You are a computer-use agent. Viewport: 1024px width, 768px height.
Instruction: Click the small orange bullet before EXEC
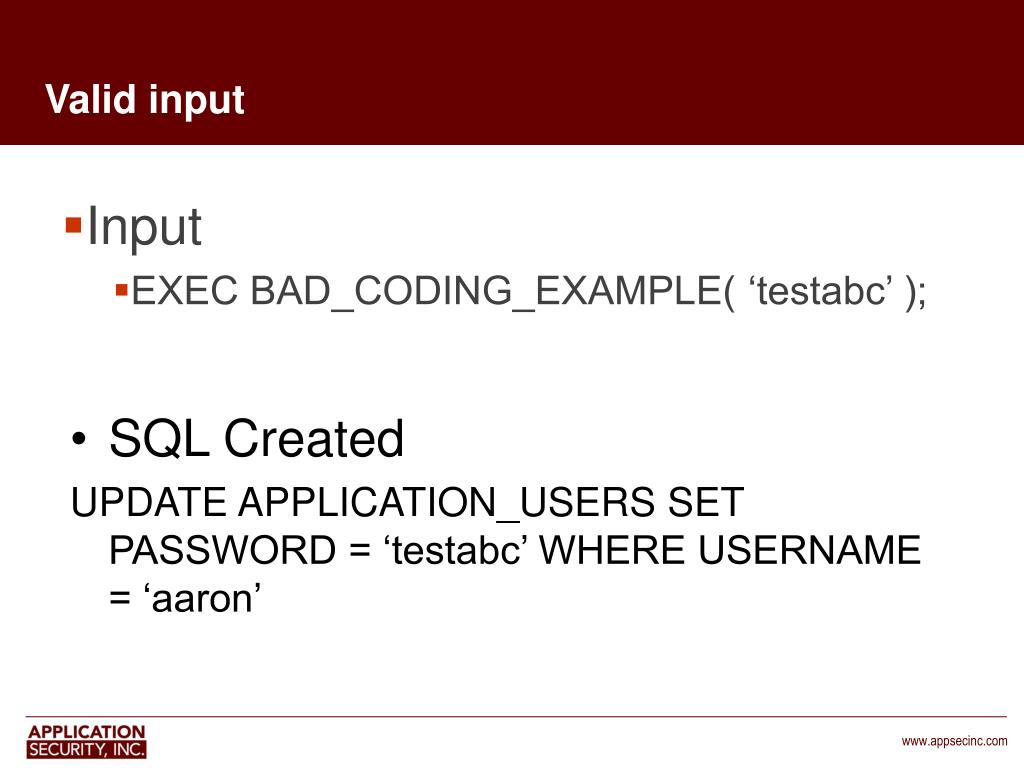121,289
